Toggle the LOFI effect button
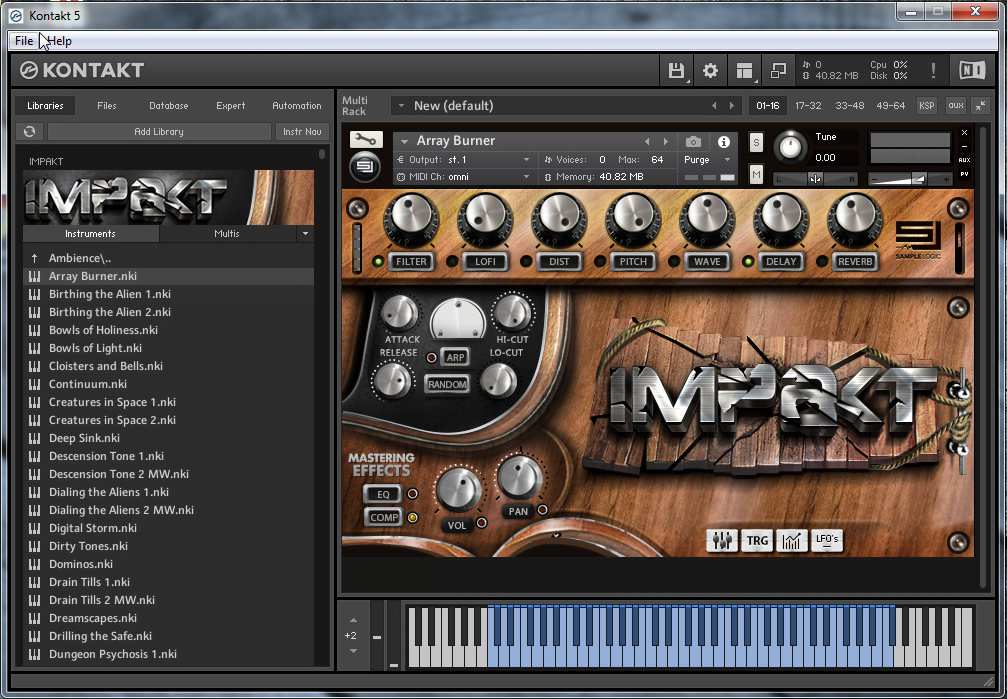 tap(485, 261)
